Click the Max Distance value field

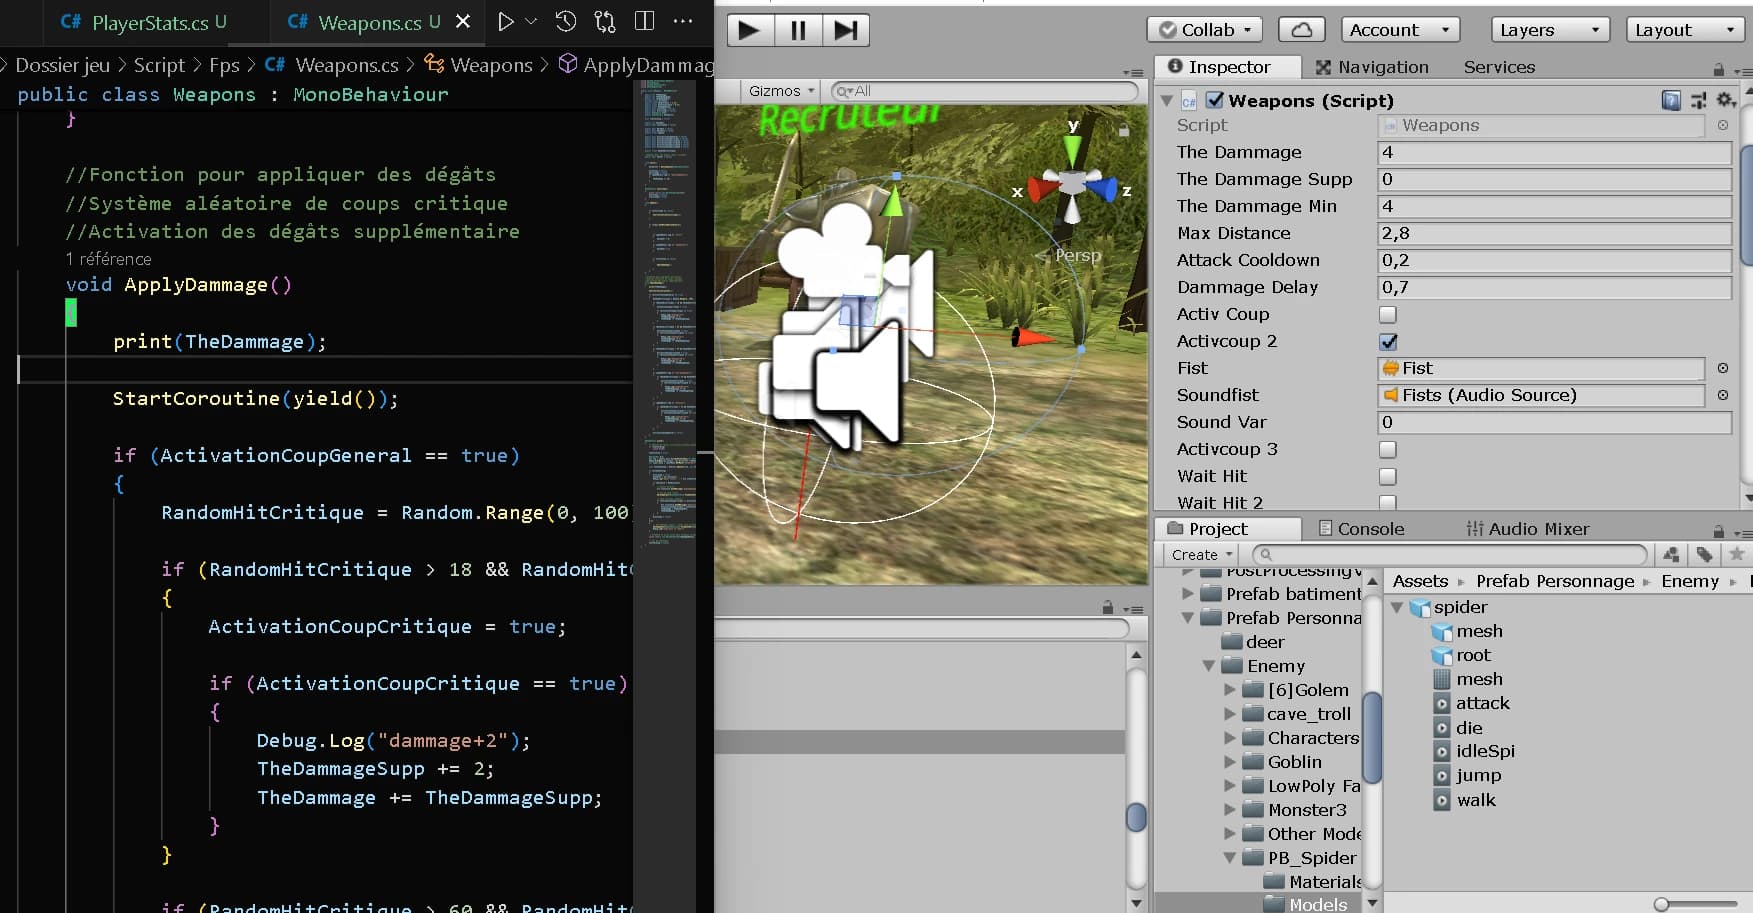pyautogui.click(x=1554, y=233)
